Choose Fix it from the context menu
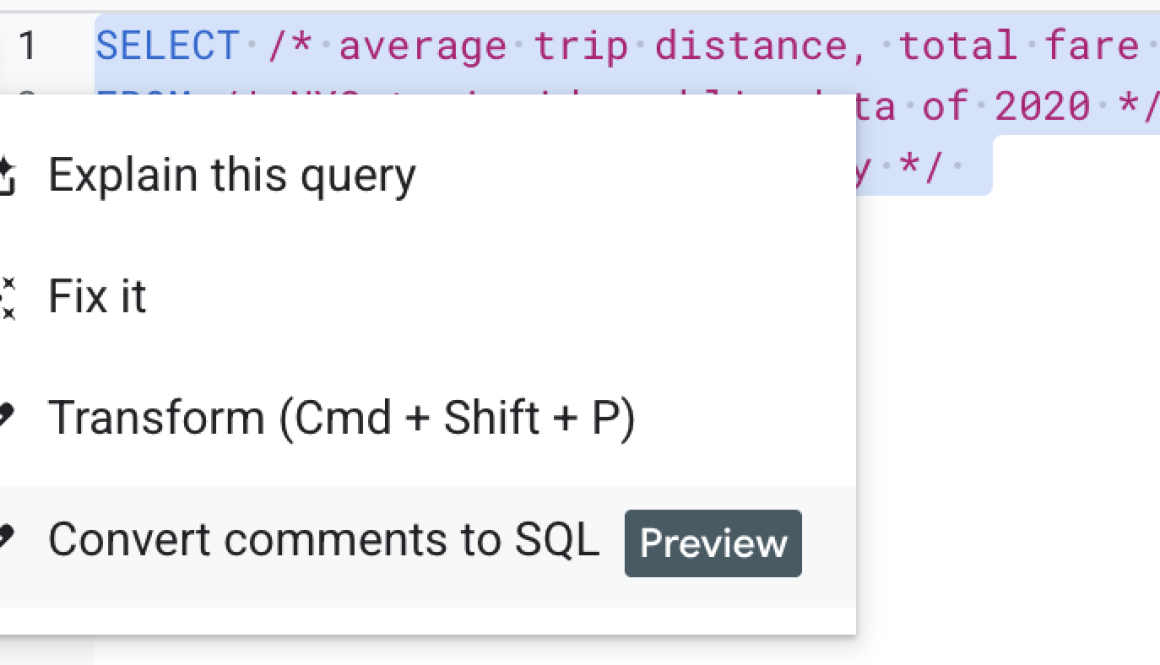The height and width of the screenshot is (665, 1160). 97,296
